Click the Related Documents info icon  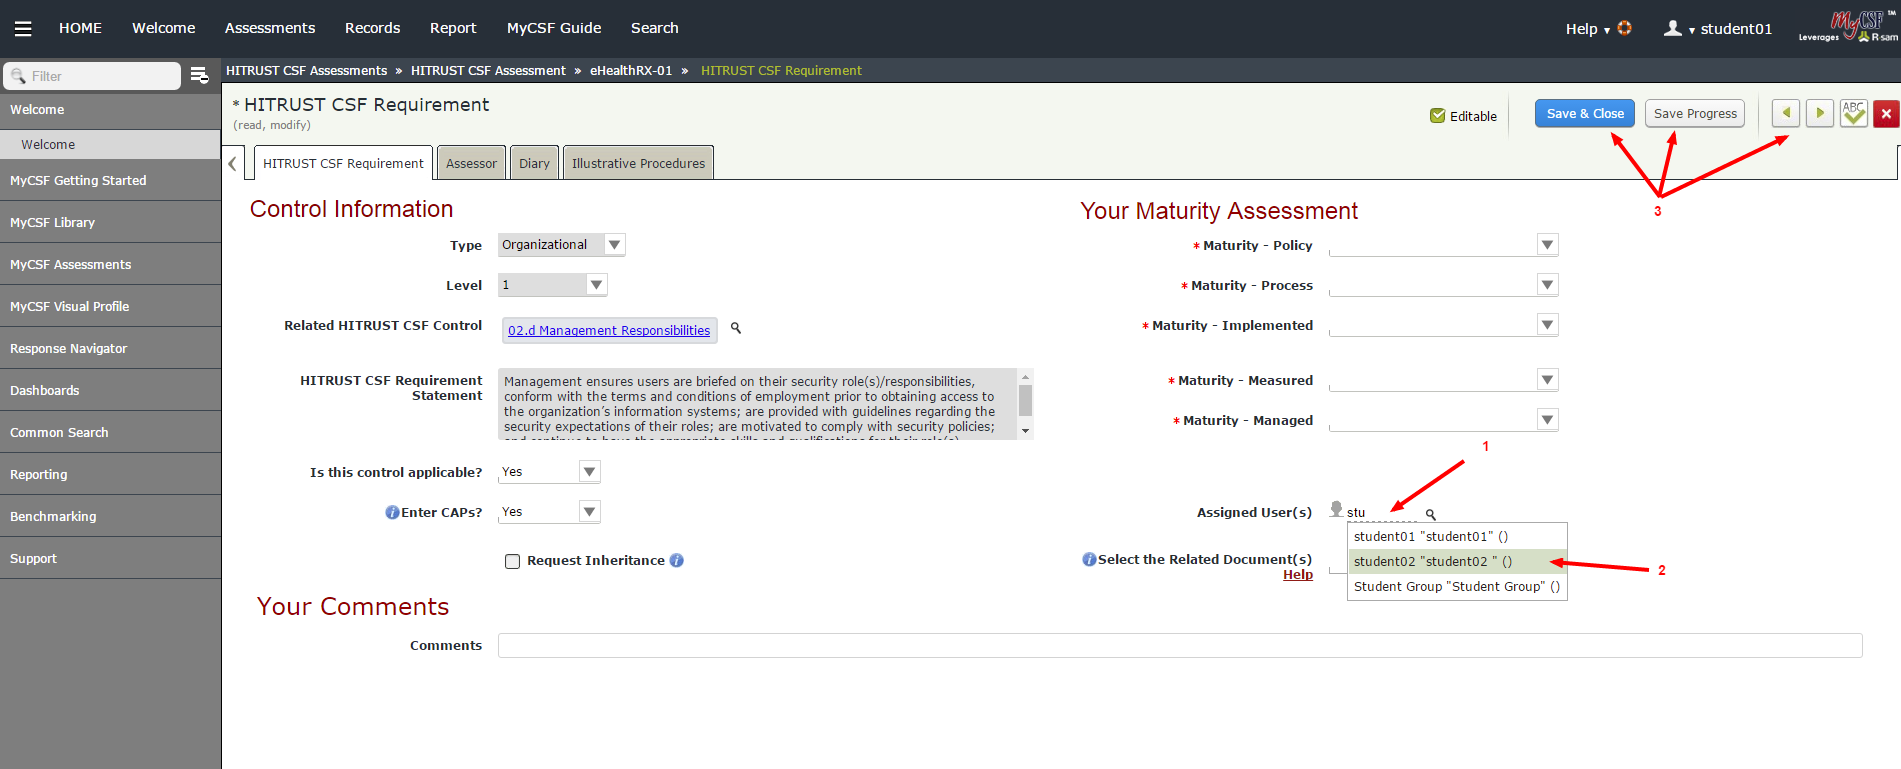1089,559
